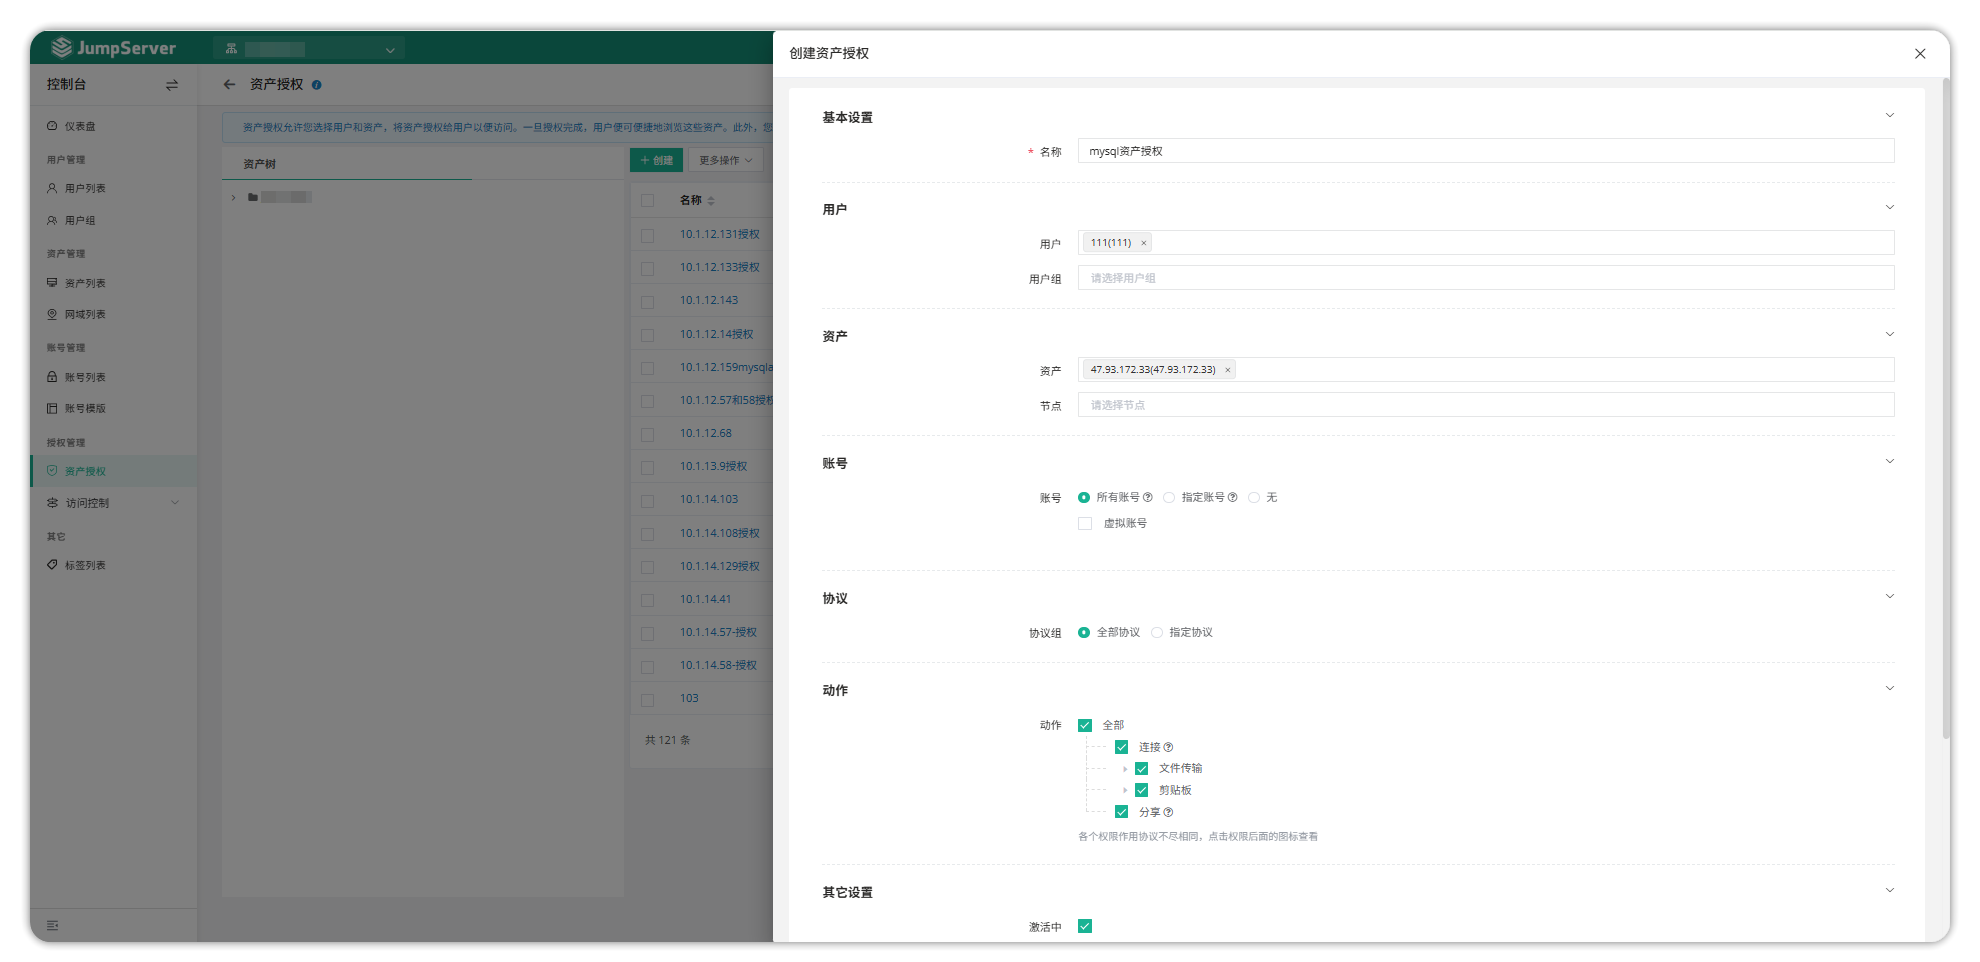Remove the 111(111) user tag
The image size is (1980, 962).
pyautogui.click(x=1144, y=243)
